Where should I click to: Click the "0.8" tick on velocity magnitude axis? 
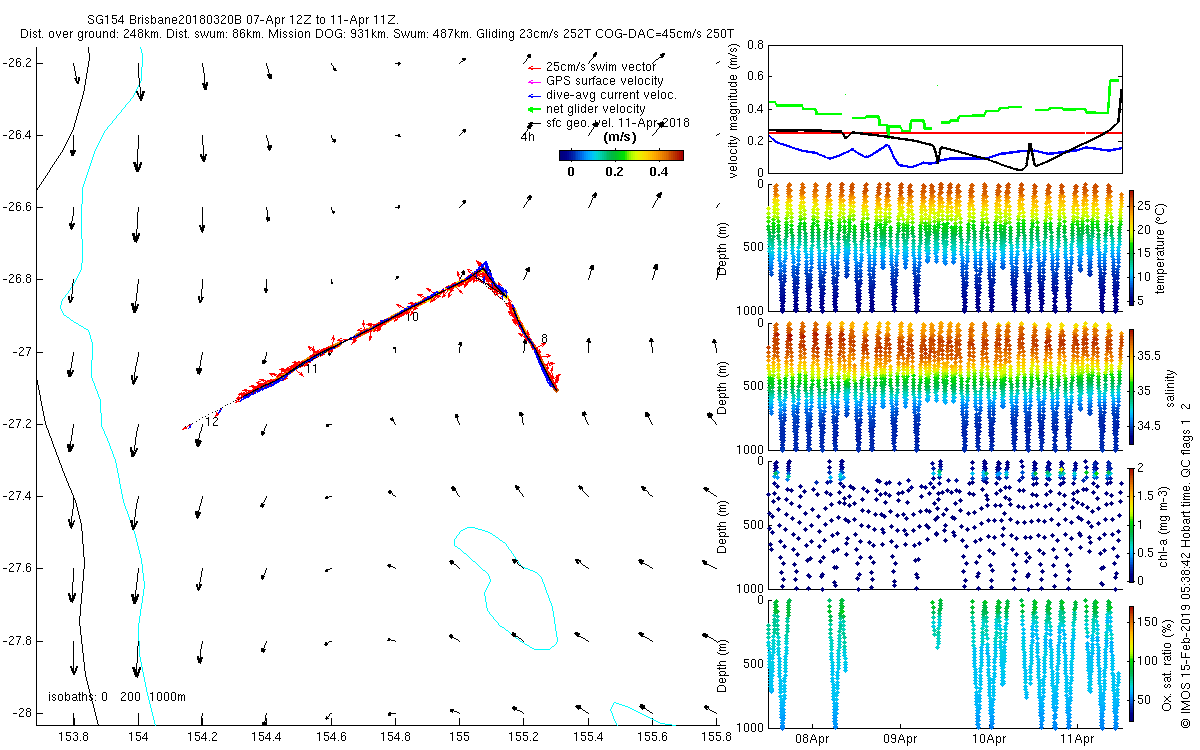point(755,45)
